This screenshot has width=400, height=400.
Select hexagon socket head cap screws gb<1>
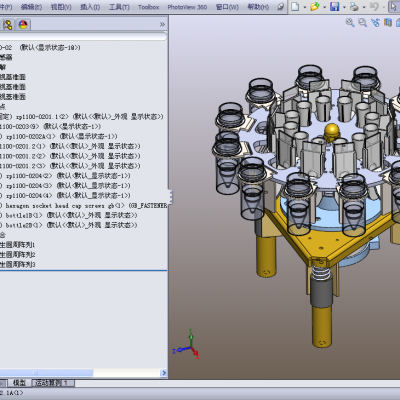click(x=83, y=206)
